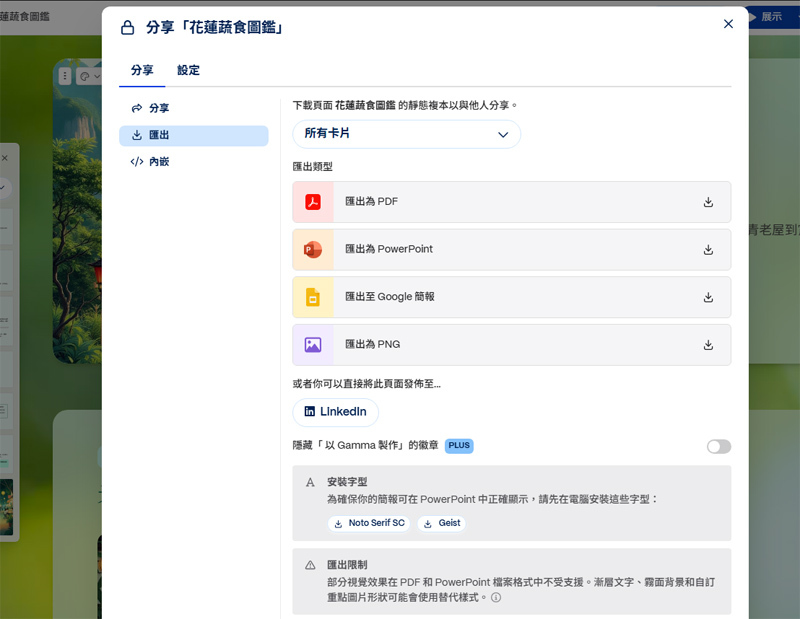Click the download icon on the 匯出為 PNG row
This screenshot has height=619, width=800.
(707, 345)
